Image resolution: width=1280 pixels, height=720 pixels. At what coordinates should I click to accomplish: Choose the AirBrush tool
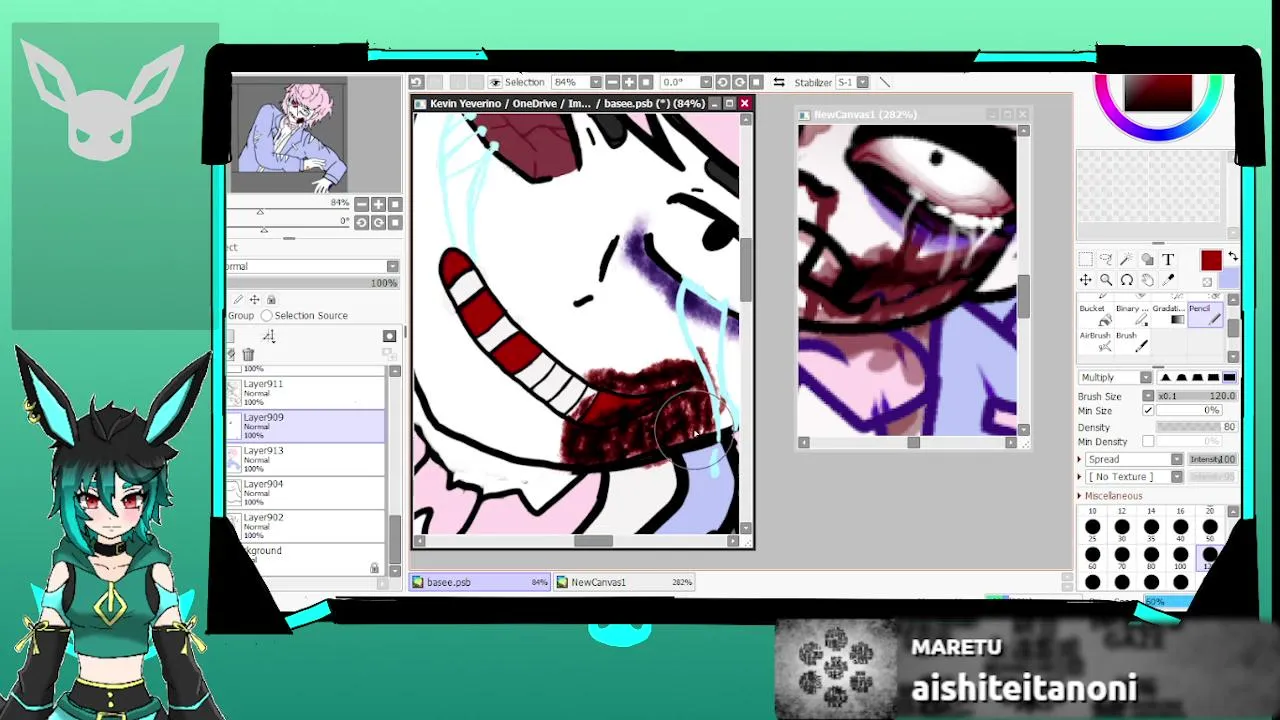point(1095,341)
